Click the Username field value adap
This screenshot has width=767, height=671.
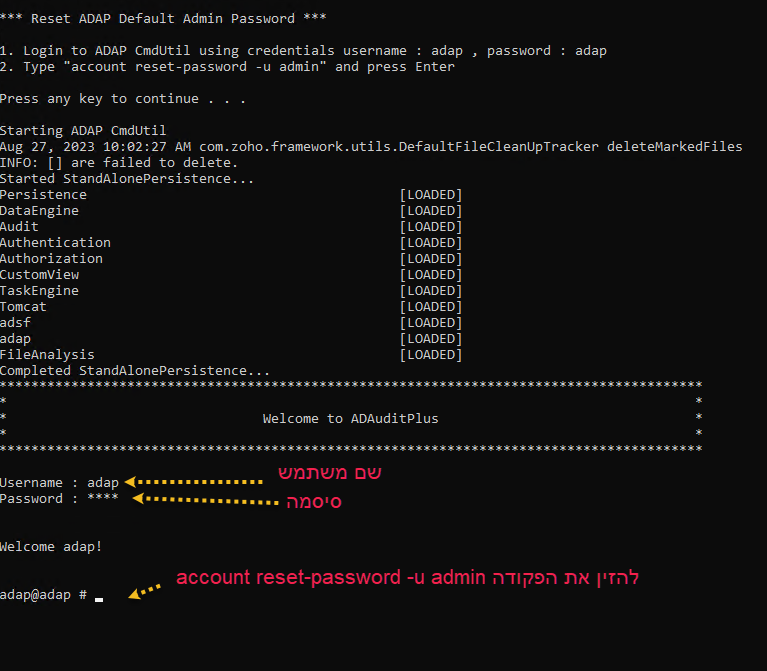[103, 483]
